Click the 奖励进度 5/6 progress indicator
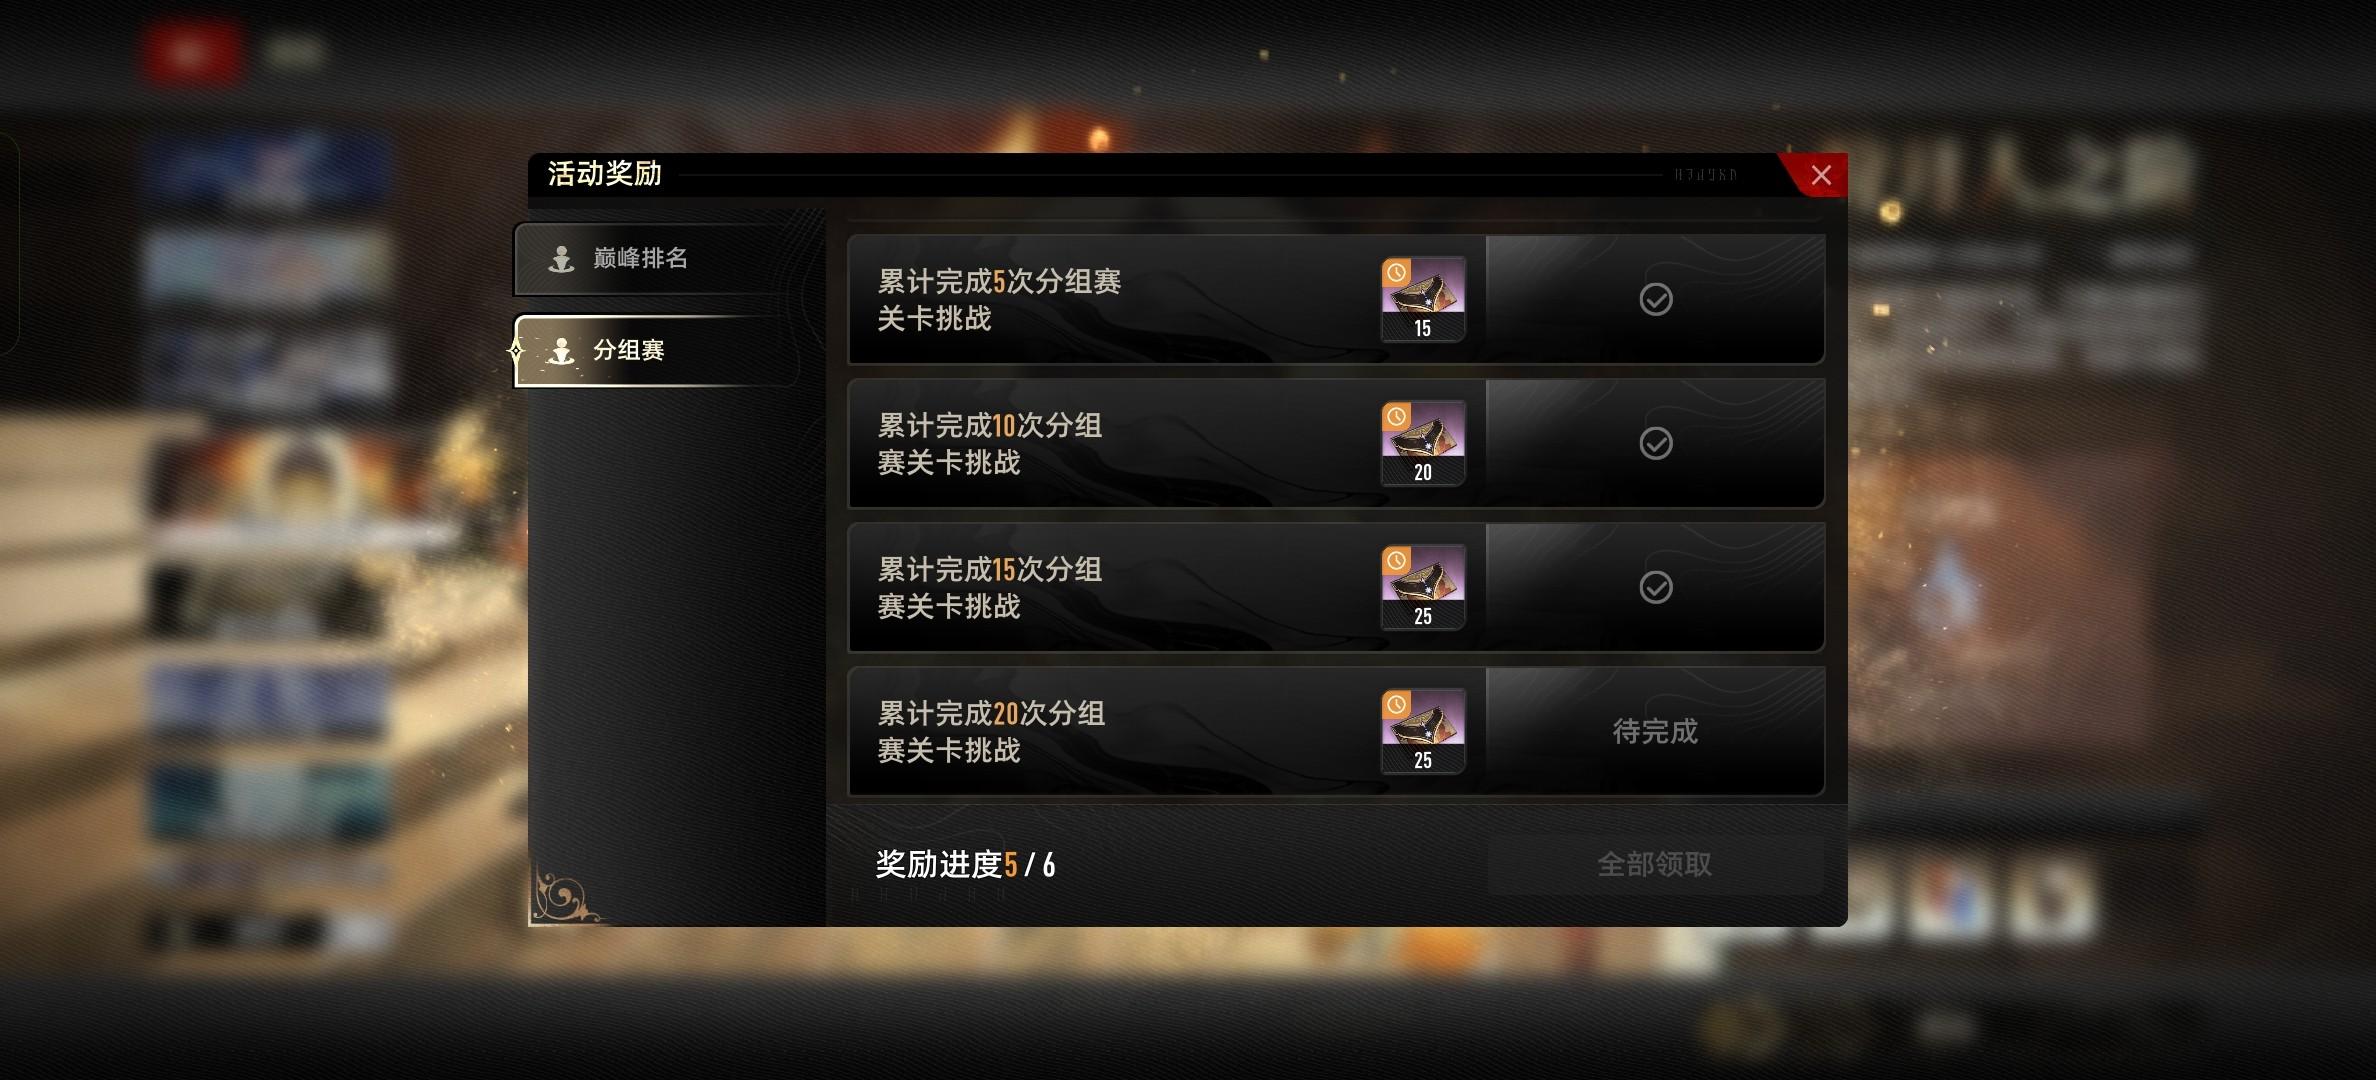 (965, 864)
